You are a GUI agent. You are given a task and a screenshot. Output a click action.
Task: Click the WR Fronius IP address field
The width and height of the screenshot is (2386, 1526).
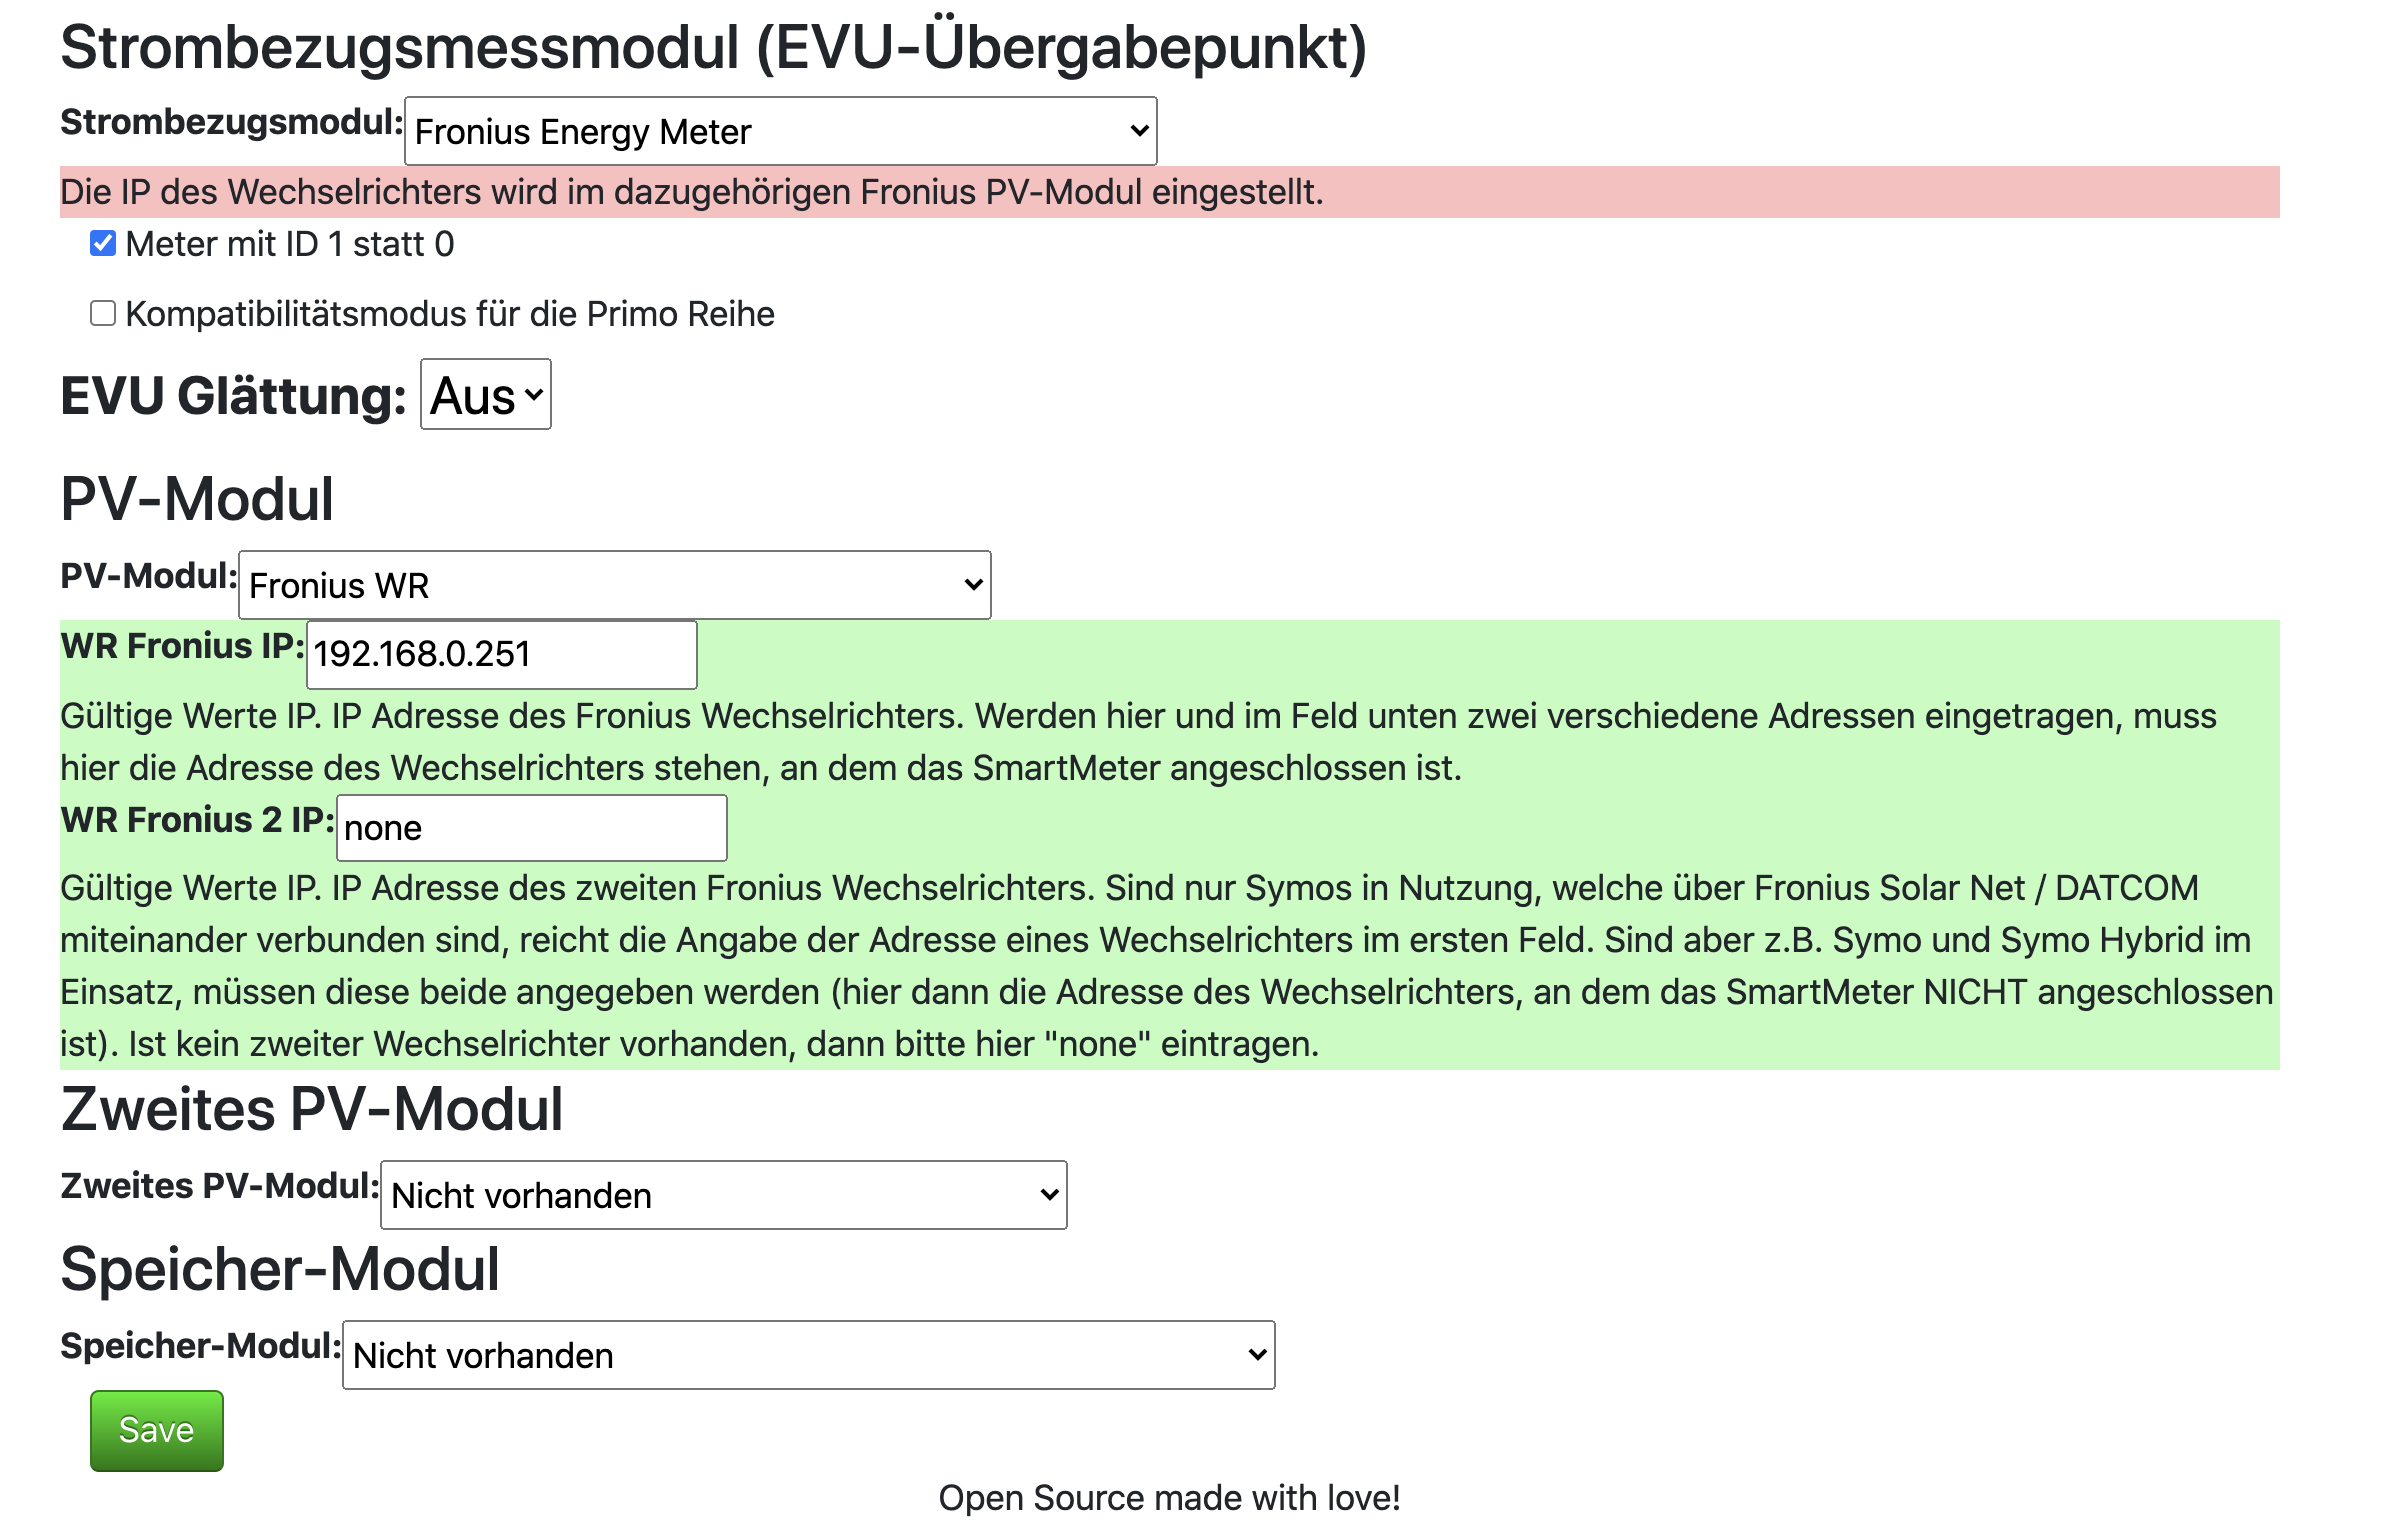click(x=501, y=654)
